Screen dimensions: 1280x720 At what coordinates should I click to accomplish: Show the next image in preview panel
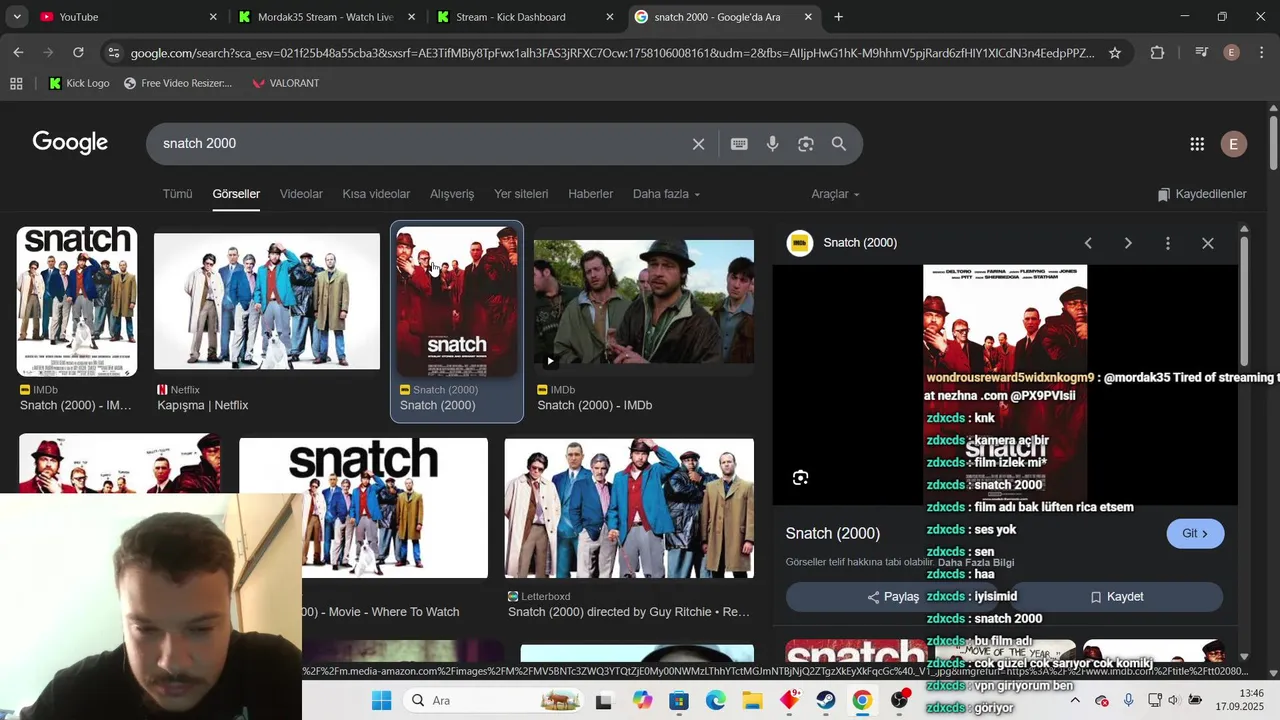point(1128,243)
